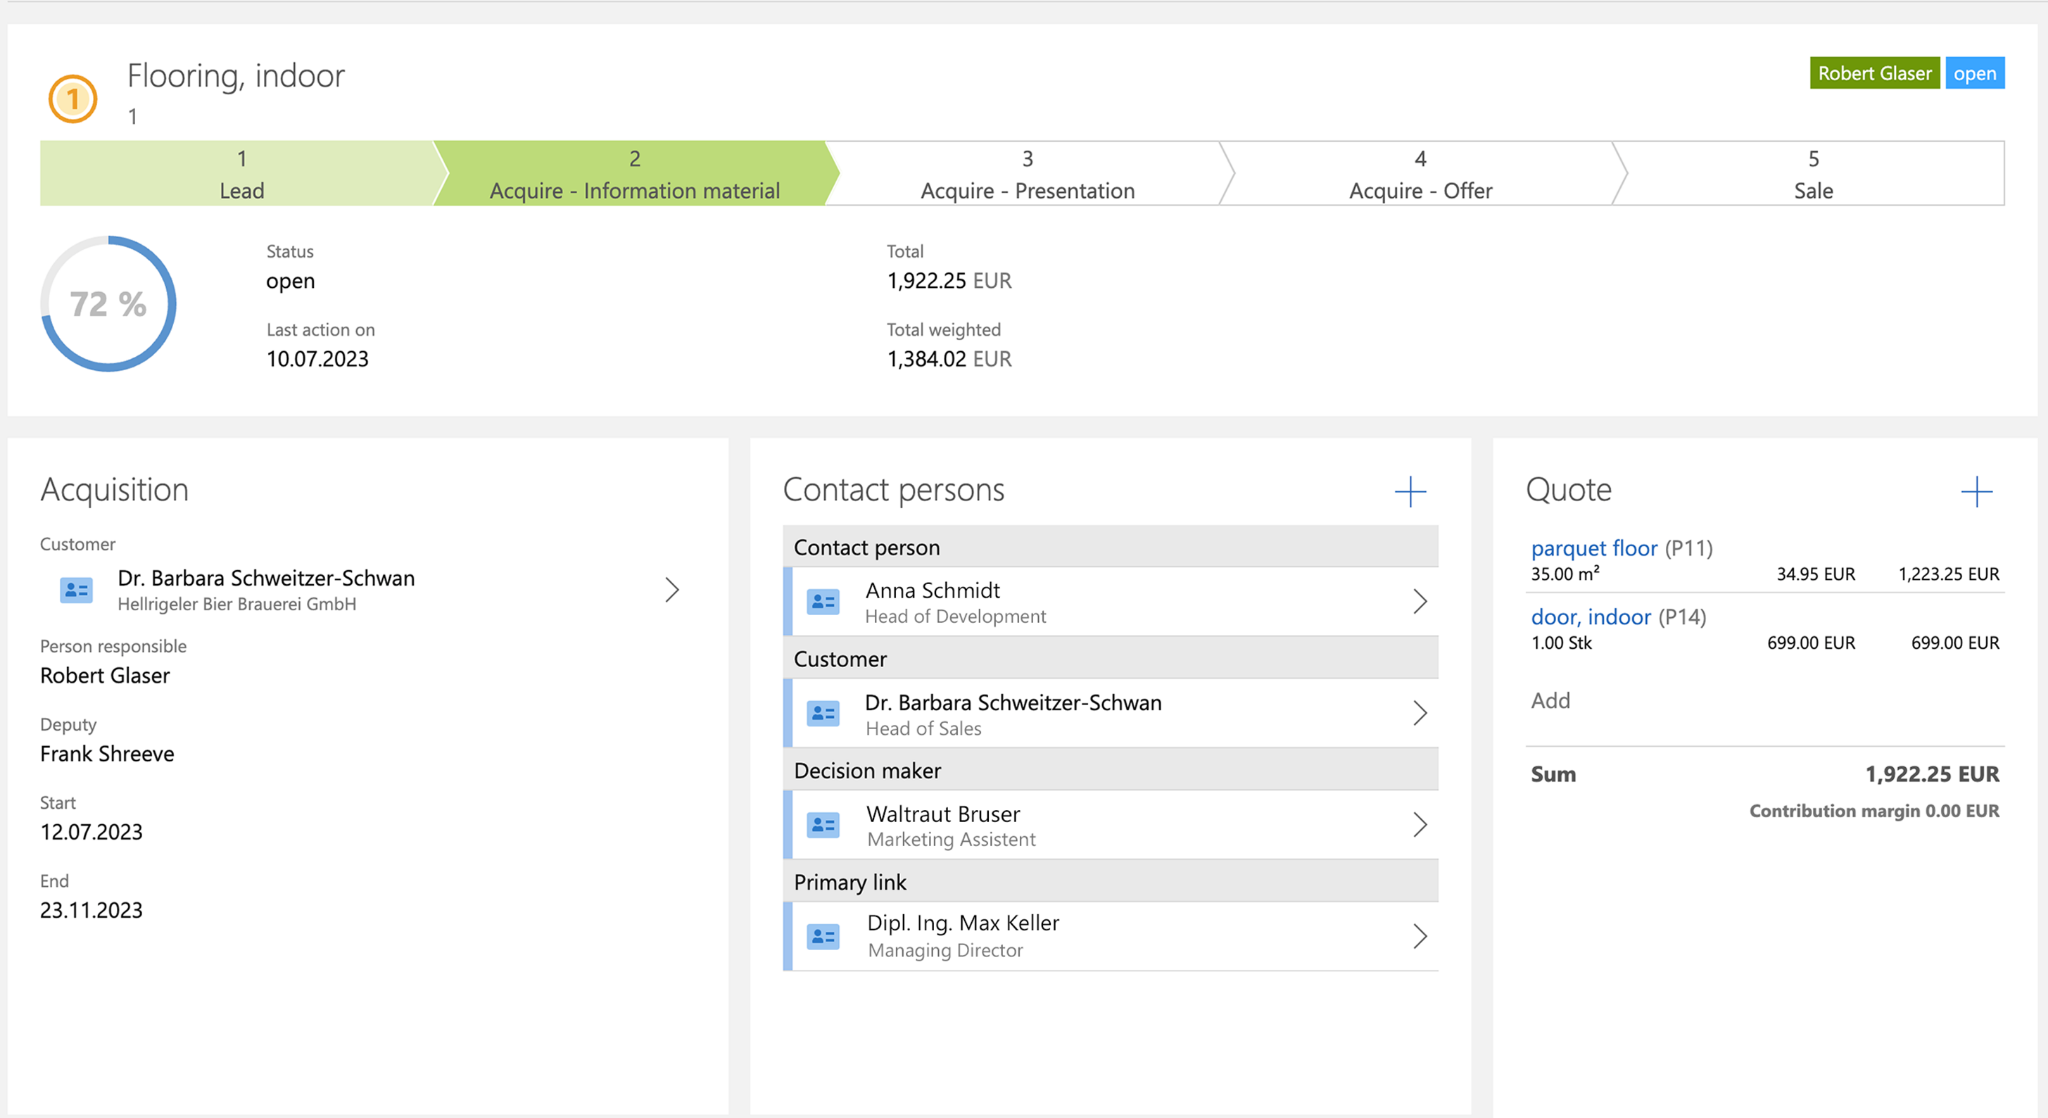Click the customer card icon in the Acquisition panel

tap(76, 590)
